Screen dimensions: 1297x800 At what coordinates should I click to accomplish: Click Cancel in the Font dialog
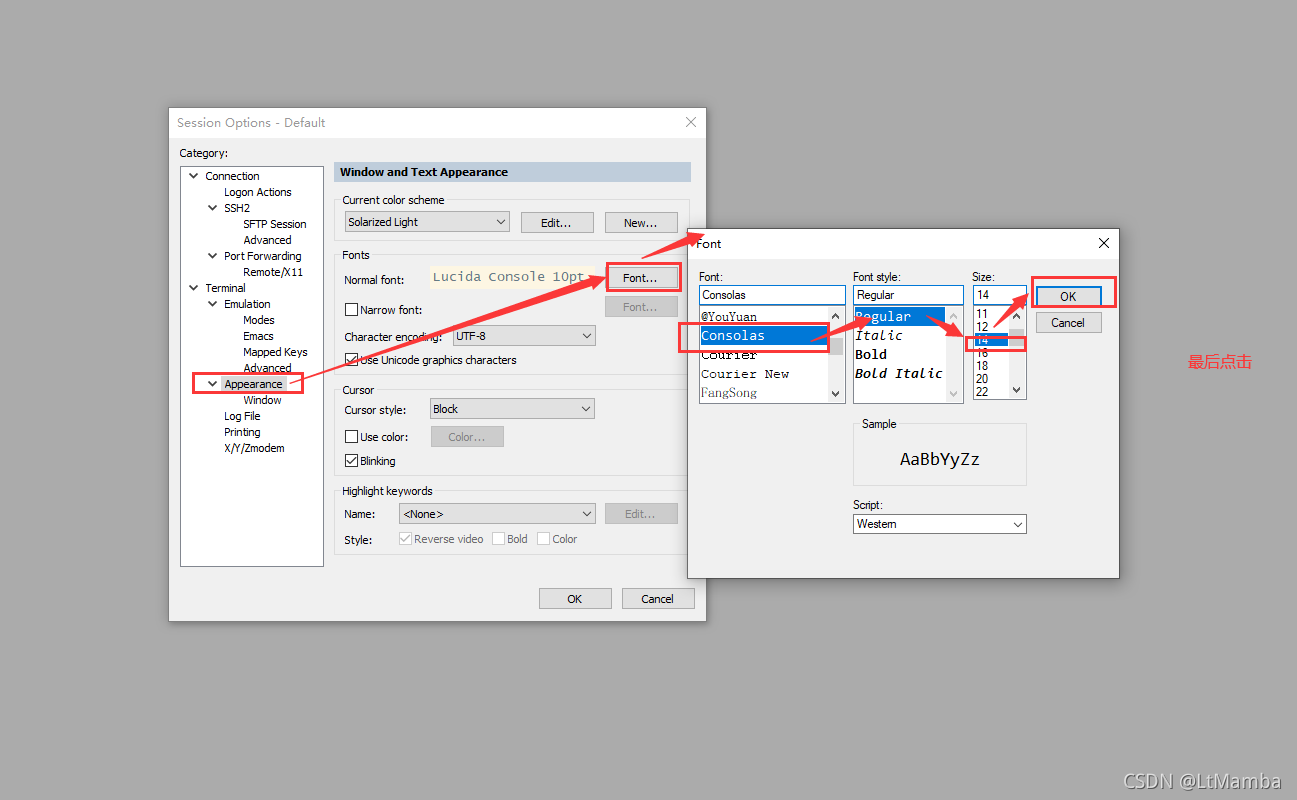coord(1068,322)
